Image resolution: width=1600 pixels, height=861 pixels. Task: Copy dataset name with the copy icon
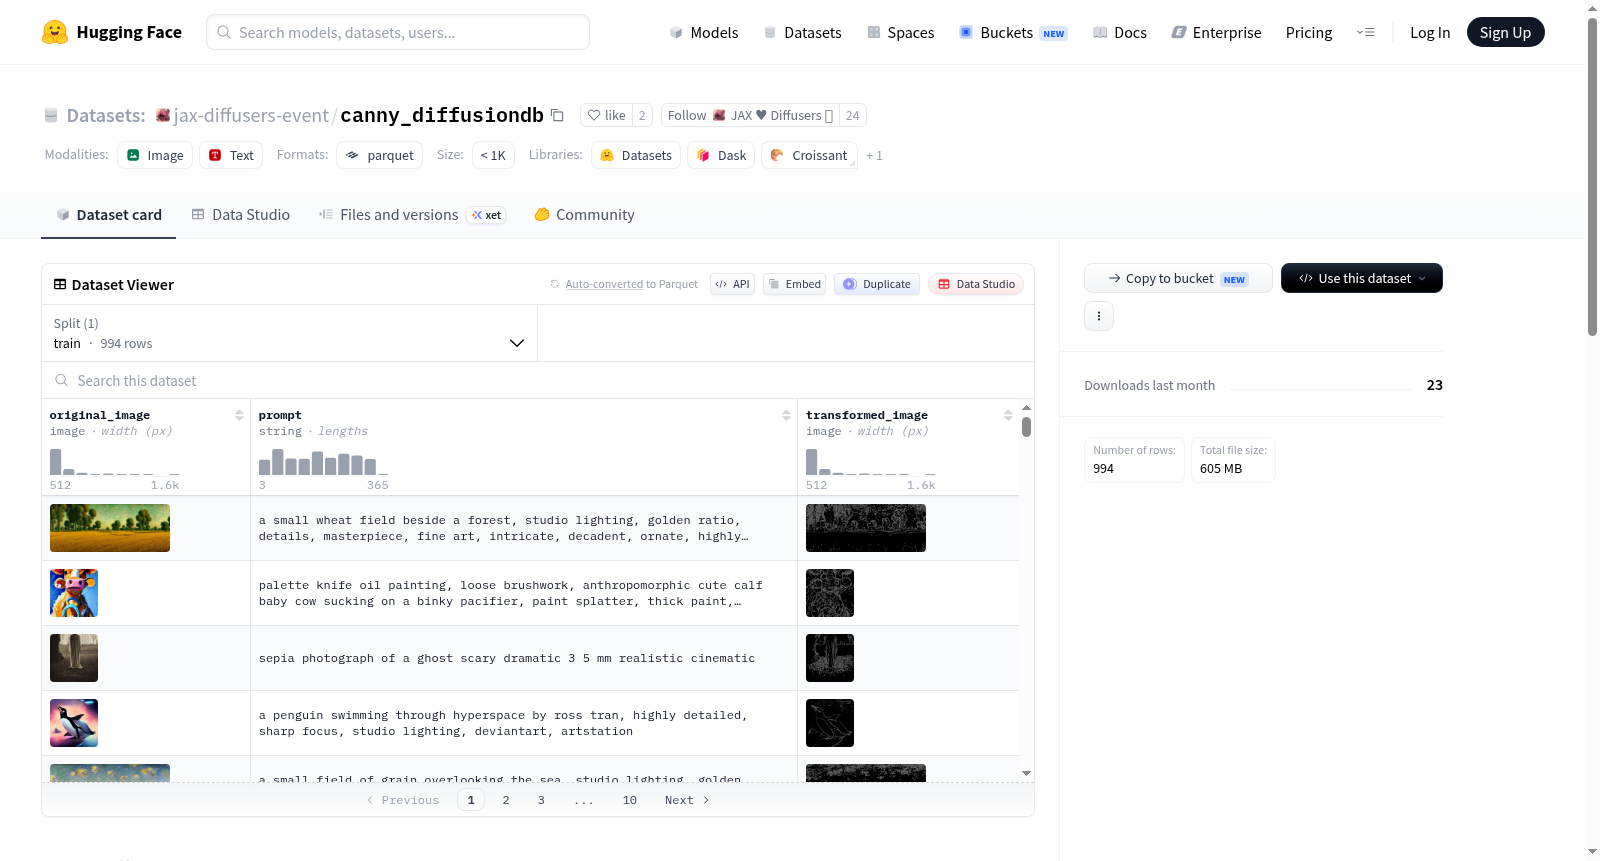tap(558, 115)
